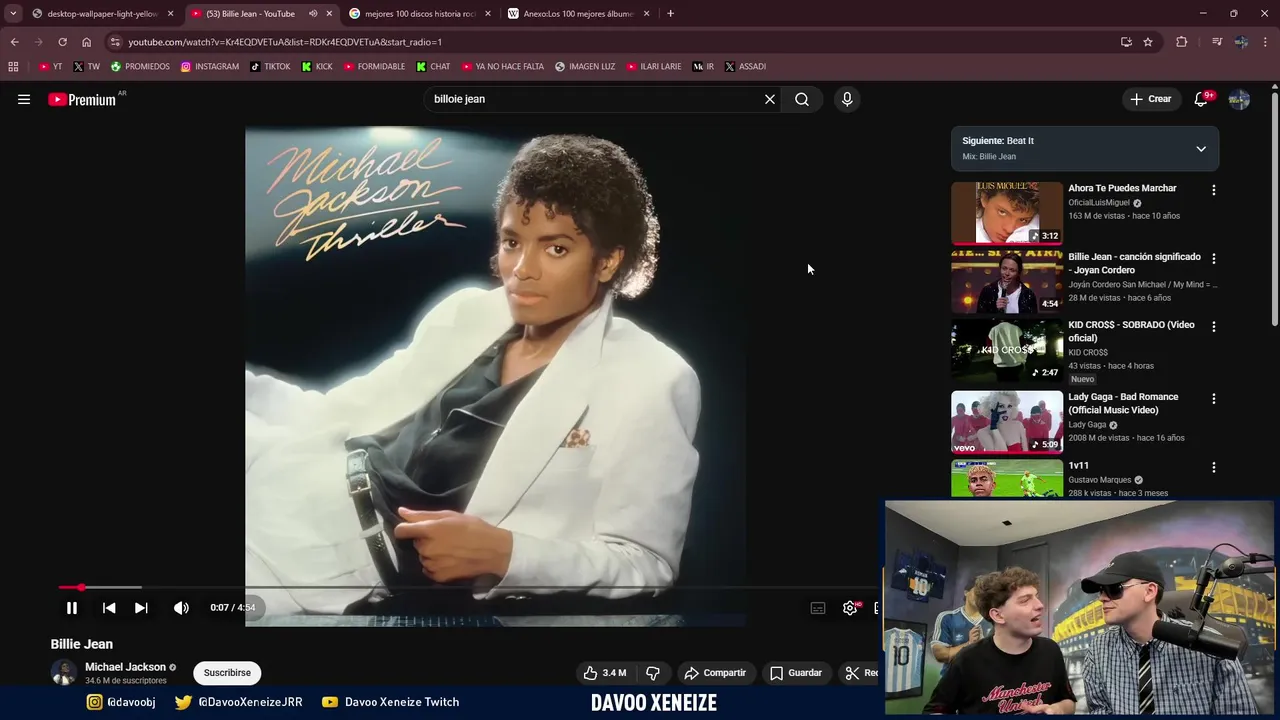This screenshot has height=720, width=1280.
Task: Play the KID CRO$$ SOBRADO thumbnail
Action: (x=1007, y=350)
